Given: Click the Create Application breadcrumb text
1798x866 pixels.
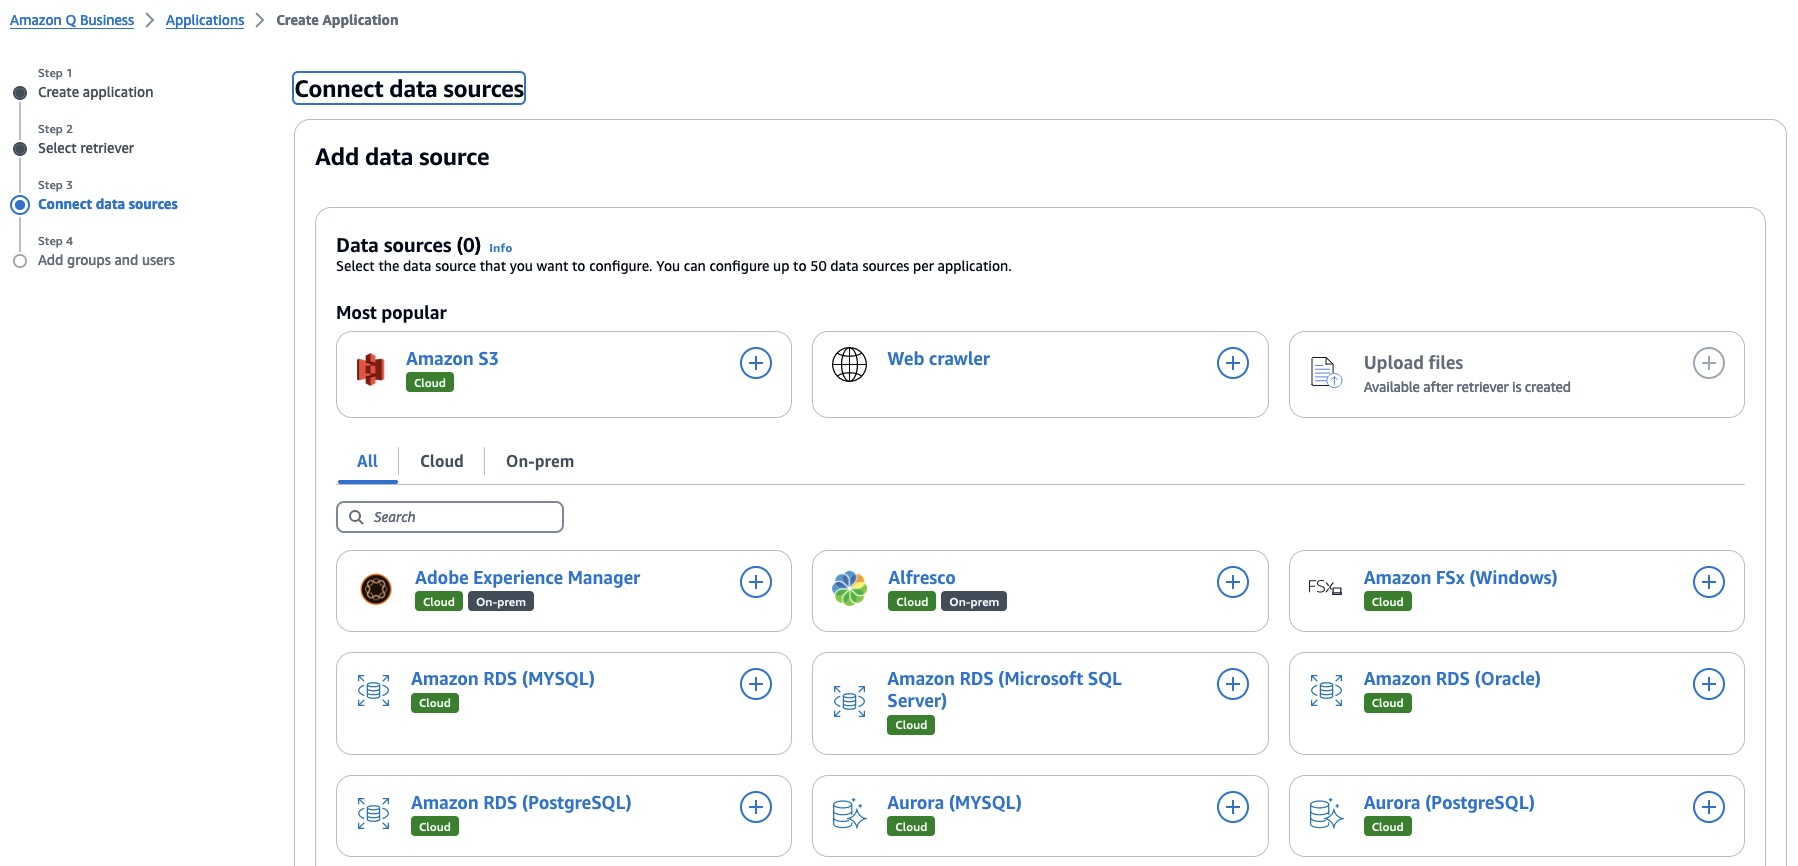Looking at the screenshot, I should coord(337,20).
